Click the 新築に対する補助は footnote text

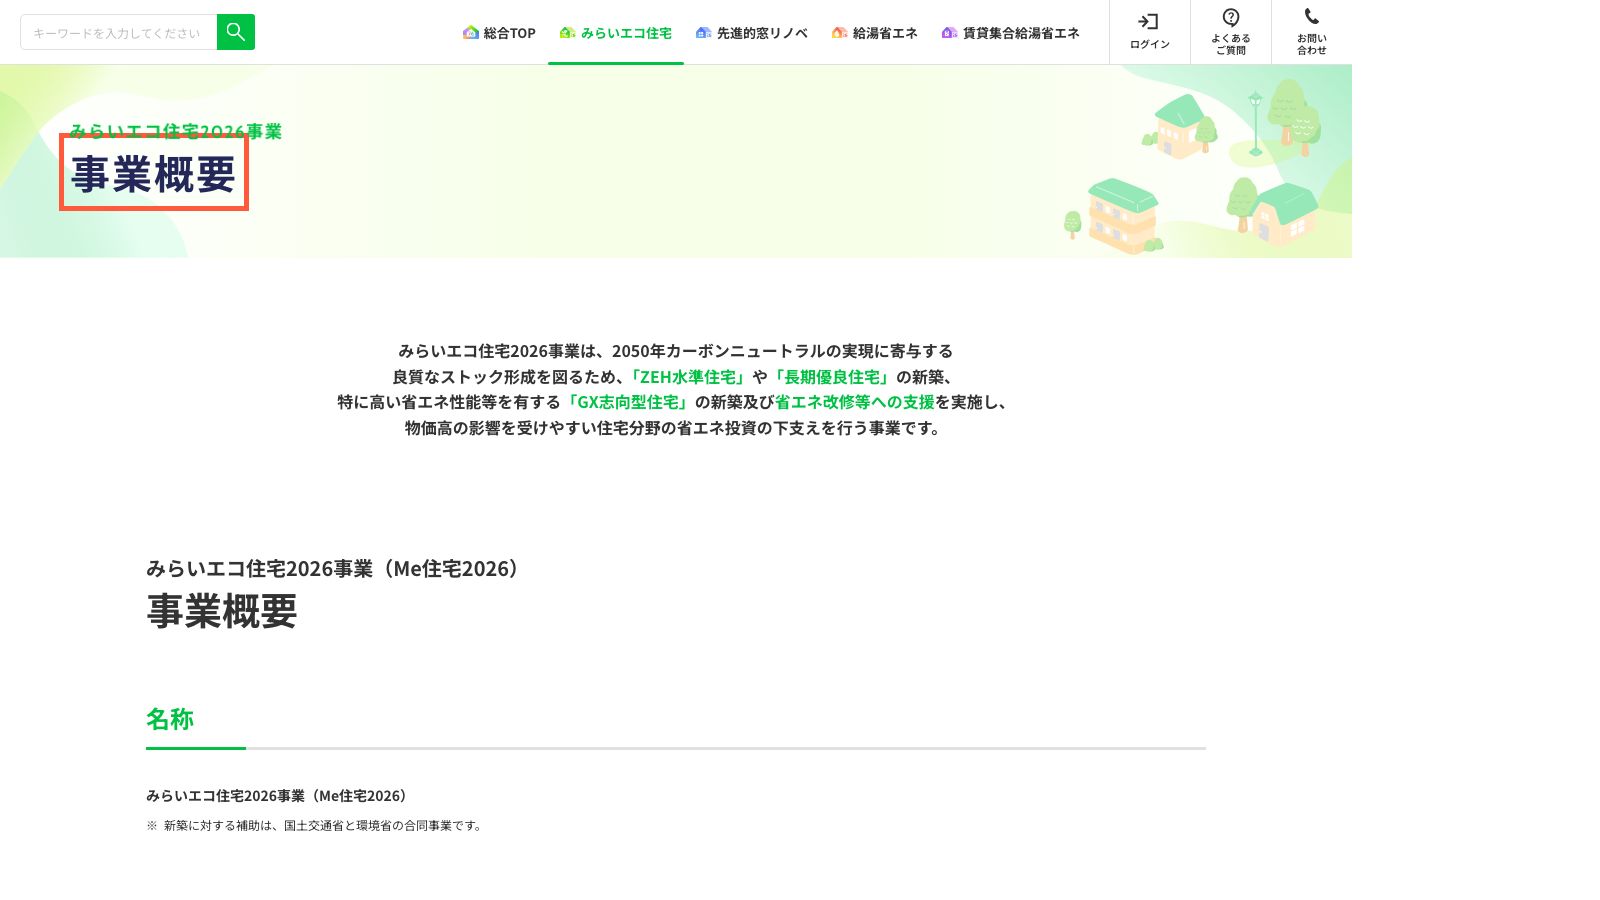coord(314,826)
